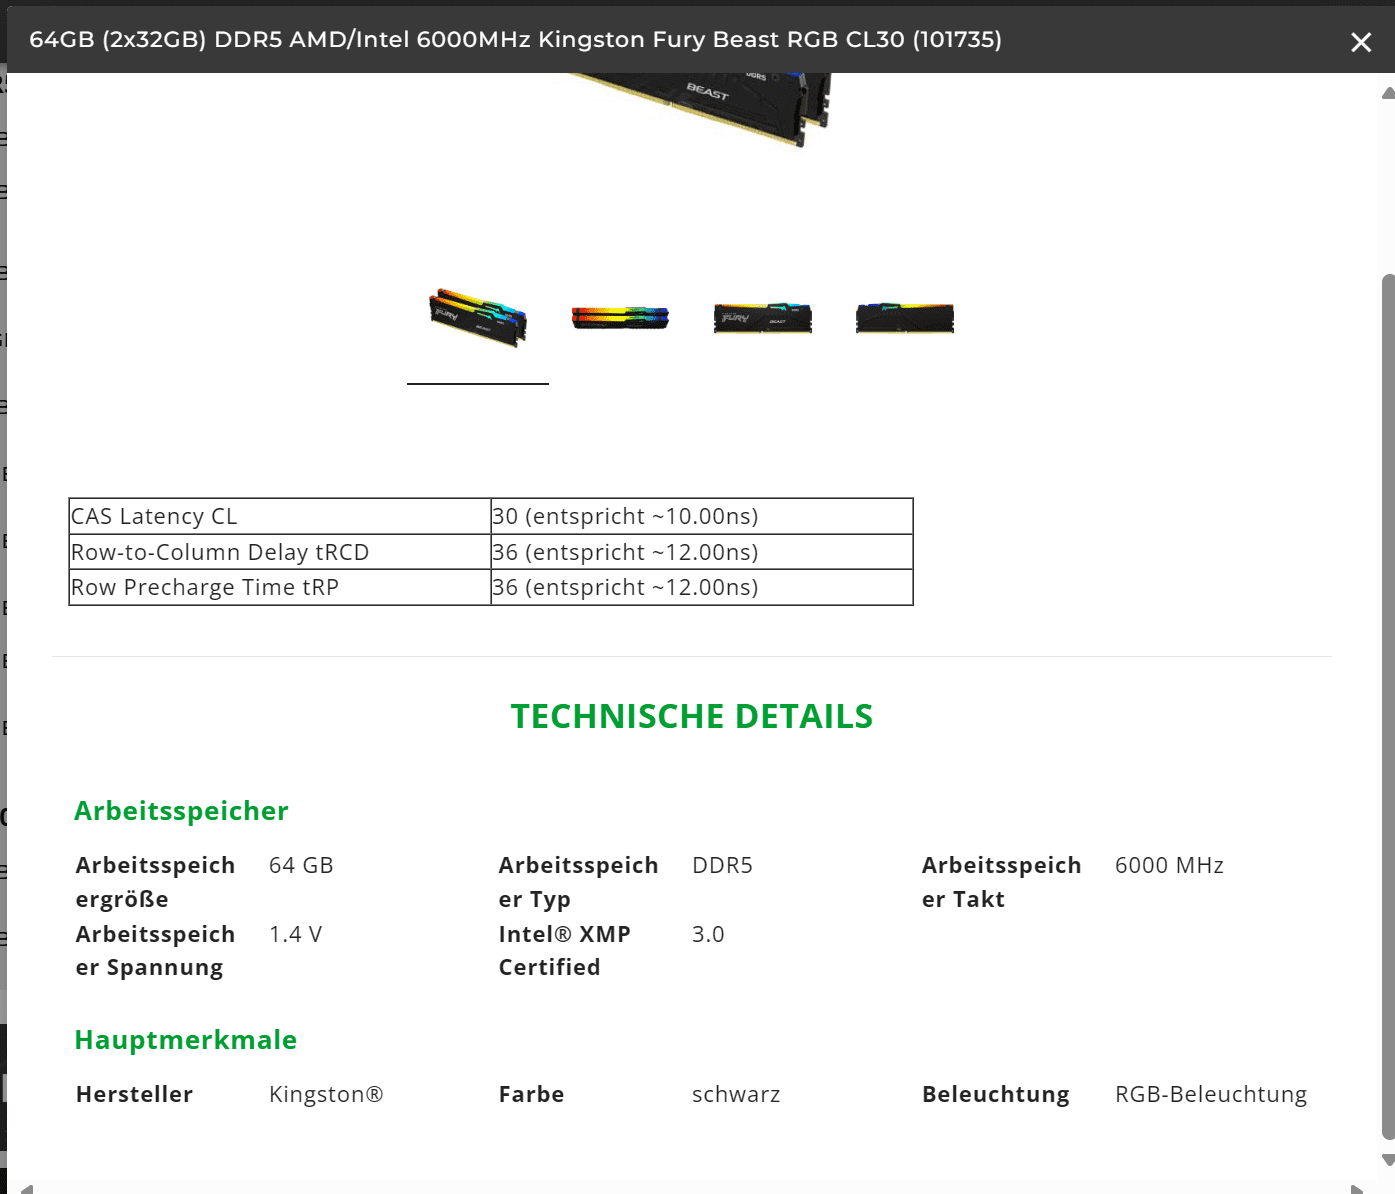Viewport: 1395px width, 1194px height.
Task: Click the '30 (entspricht ~10.00ns)' cell
Action: tap(702, 516)
